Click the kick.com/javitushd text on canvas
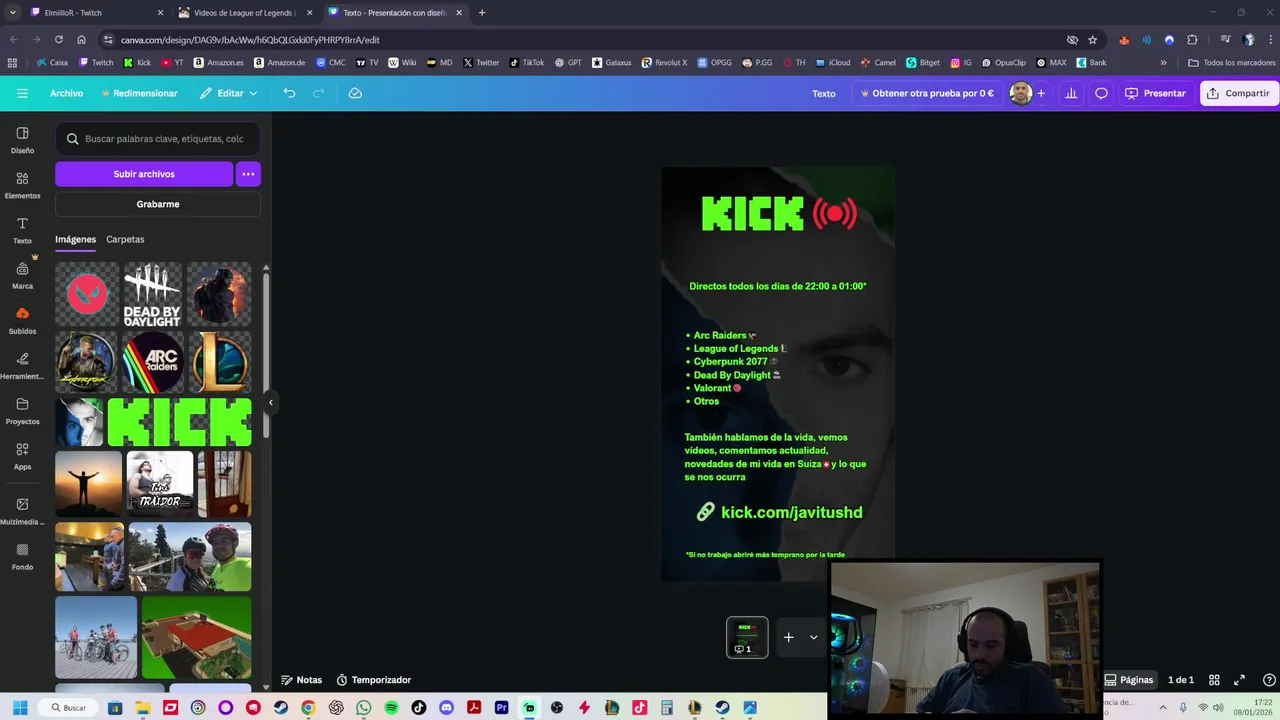This screenshot has height=720, width=1280. (x=791, y=512)
